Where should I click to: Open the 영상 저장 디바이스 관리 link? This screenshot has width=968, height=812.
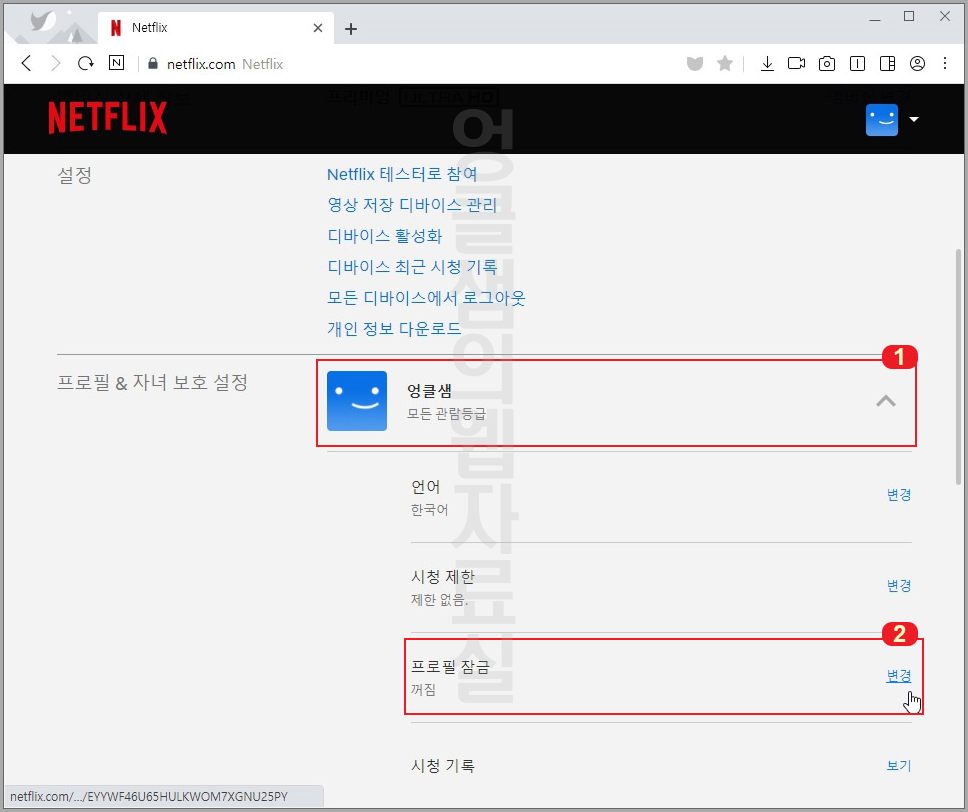(x=412, y=205)
